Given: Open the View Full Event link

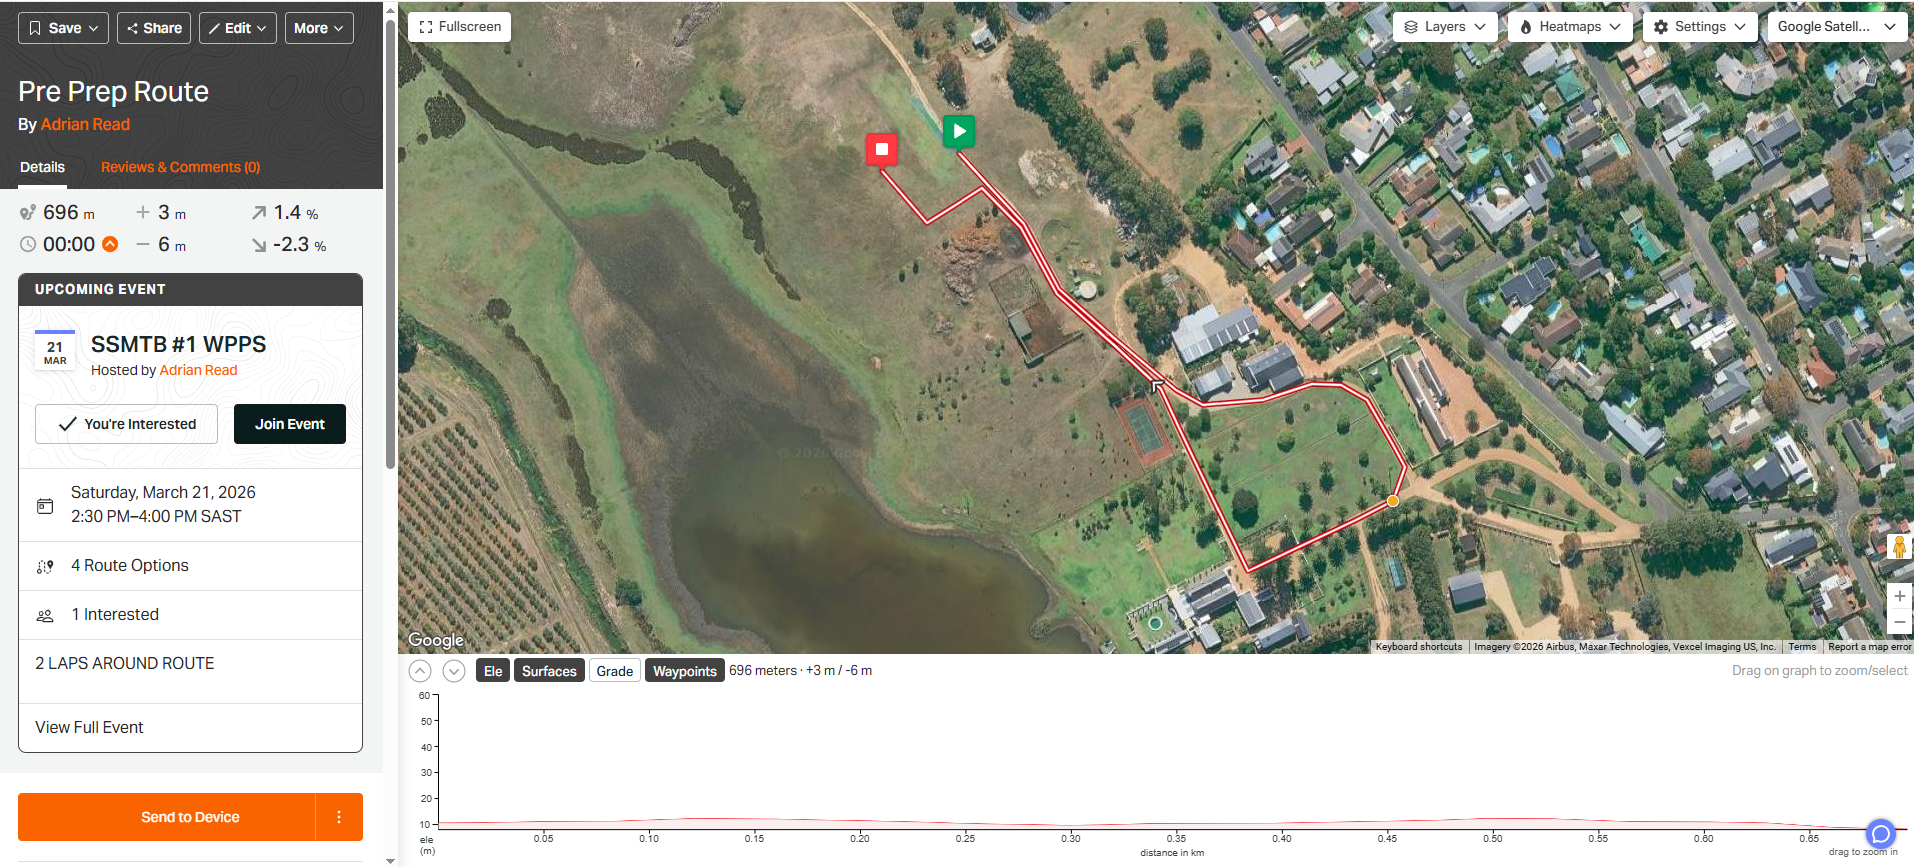Looking at the screenshot, I should (x=89, y=727).
